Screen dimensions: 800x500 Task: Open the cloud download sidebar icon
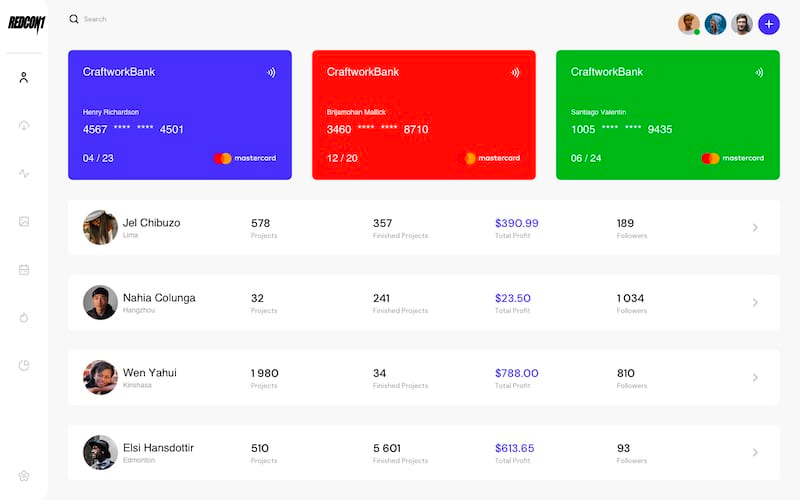(x=23, y=125)
